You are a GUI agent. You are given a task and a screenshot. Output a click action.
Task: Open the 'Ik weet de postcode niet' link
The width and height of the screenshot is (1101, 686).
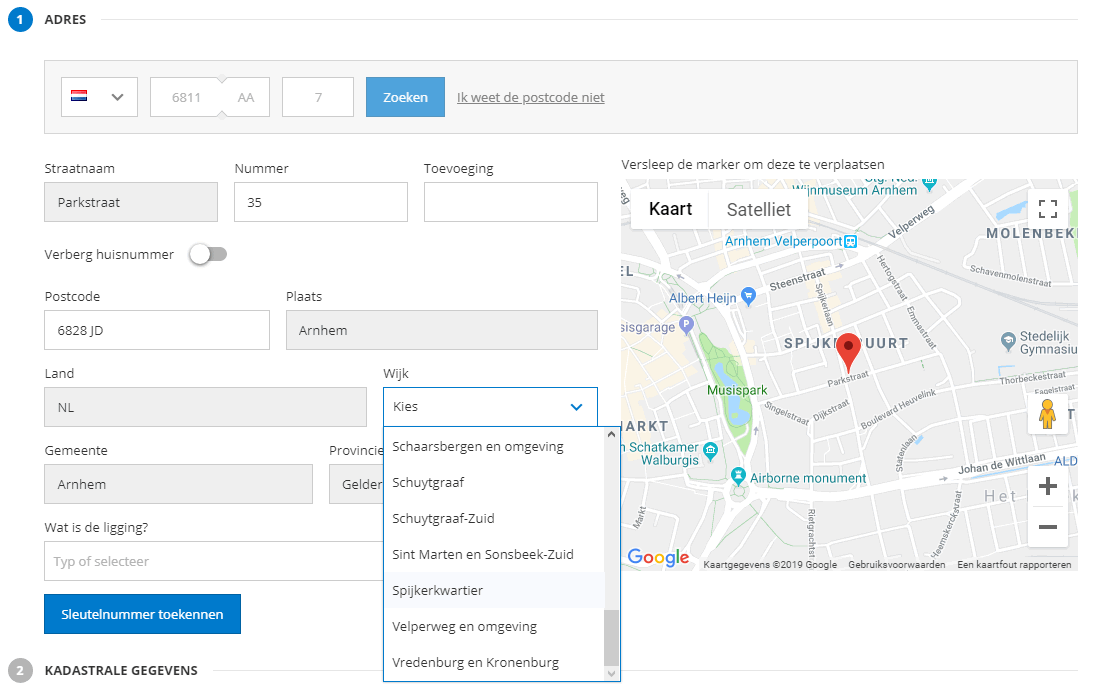pyautogui.click(x=531, y=98)
